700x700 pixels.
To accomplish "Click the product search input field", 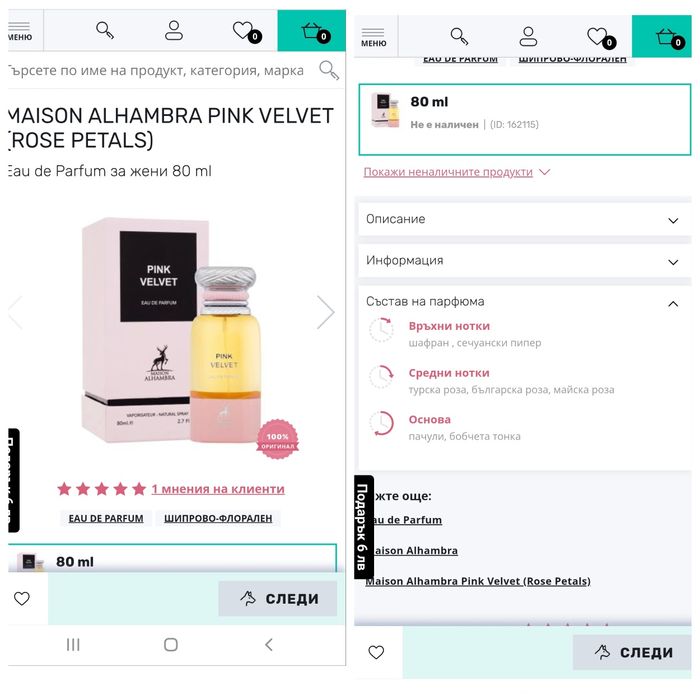I will (x=161, y=71).
